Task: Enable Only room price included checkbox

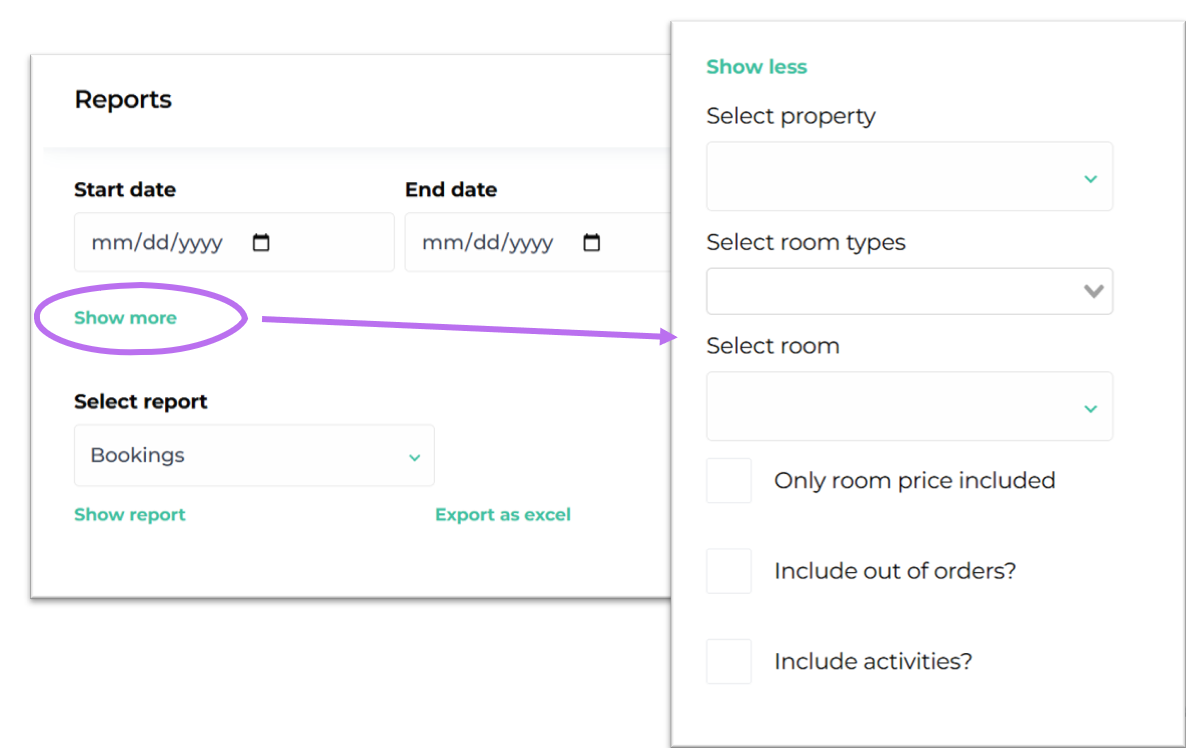Action: pyautogui.click(x=728, y=481)
